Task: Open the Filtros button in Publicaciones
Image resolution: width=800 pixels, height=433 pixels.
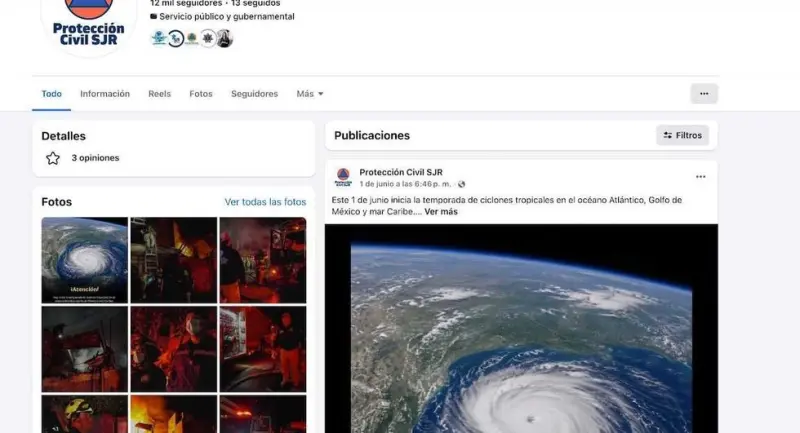Action: click(x=683, y=135)
